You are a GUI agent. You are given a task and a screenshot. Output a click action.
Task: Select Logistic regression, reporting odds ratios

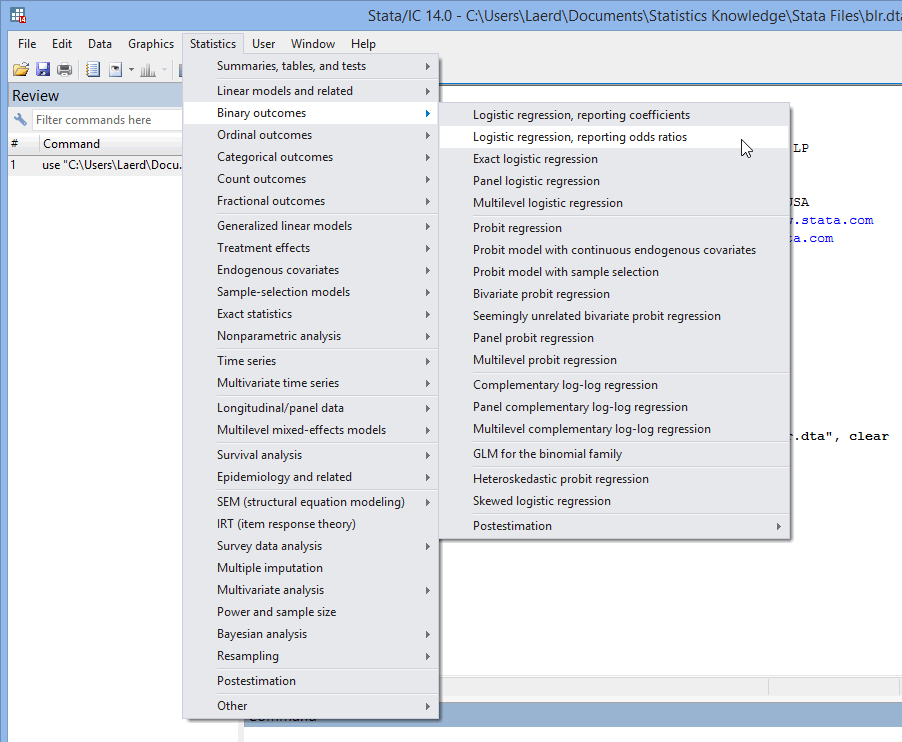click(581, 136)
